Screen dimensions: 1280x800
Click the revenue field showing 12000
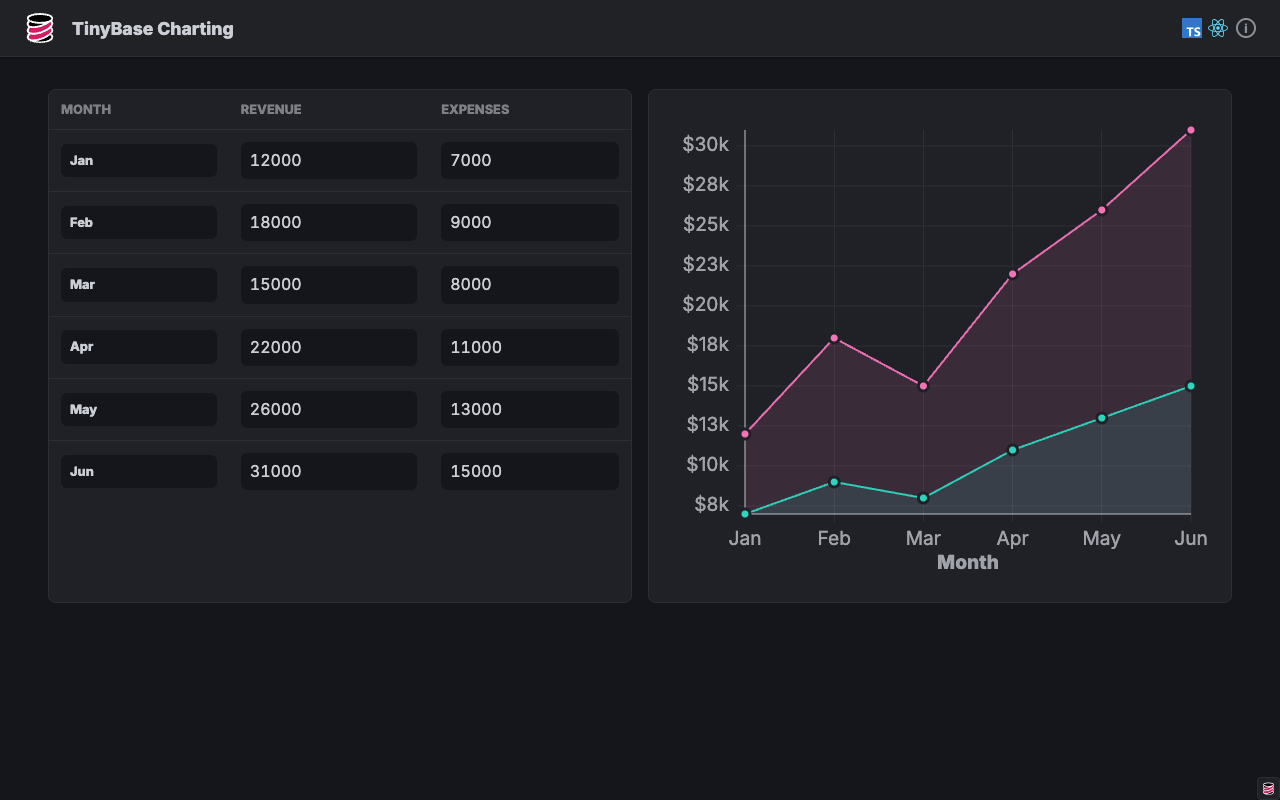(x=329, y=160)
